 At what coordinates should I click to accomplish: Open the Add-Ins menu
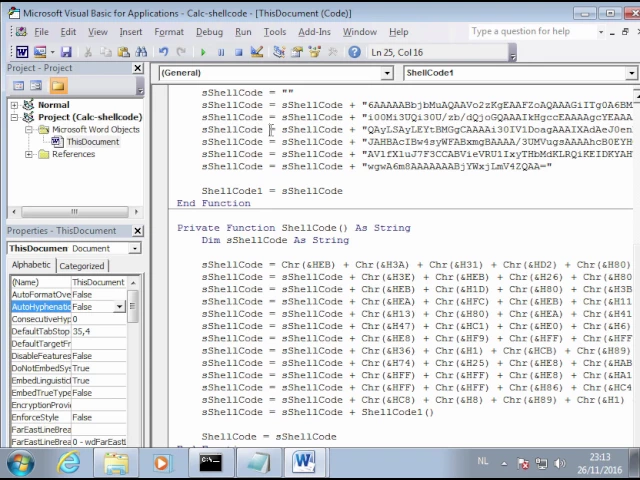click(x=314, y=32)
